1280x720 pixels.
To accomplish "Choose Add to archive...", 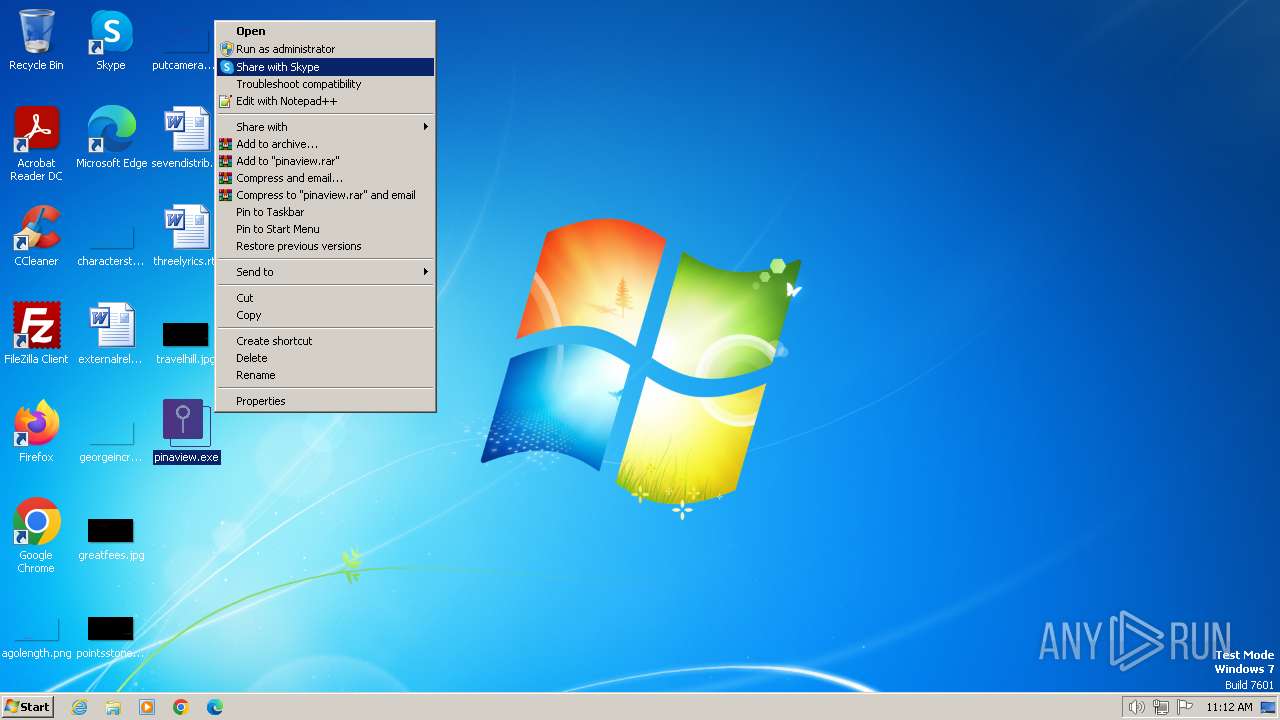I will [x=326, y=144].
